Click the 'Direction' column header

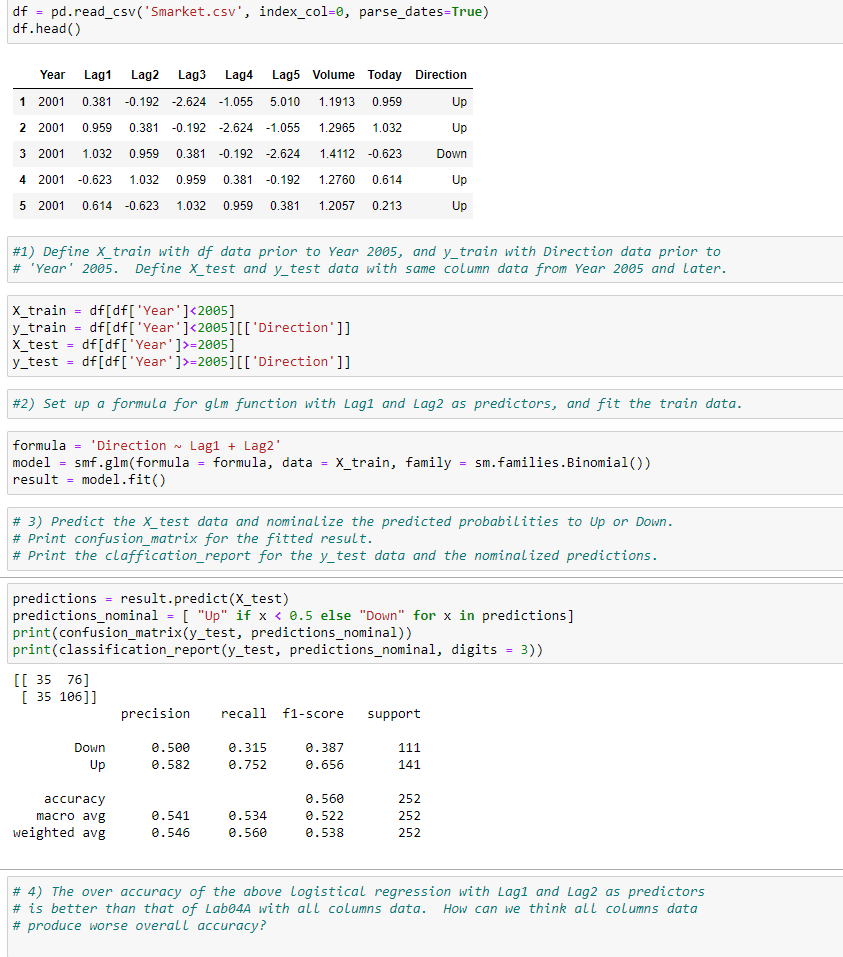tap(441, 74)
